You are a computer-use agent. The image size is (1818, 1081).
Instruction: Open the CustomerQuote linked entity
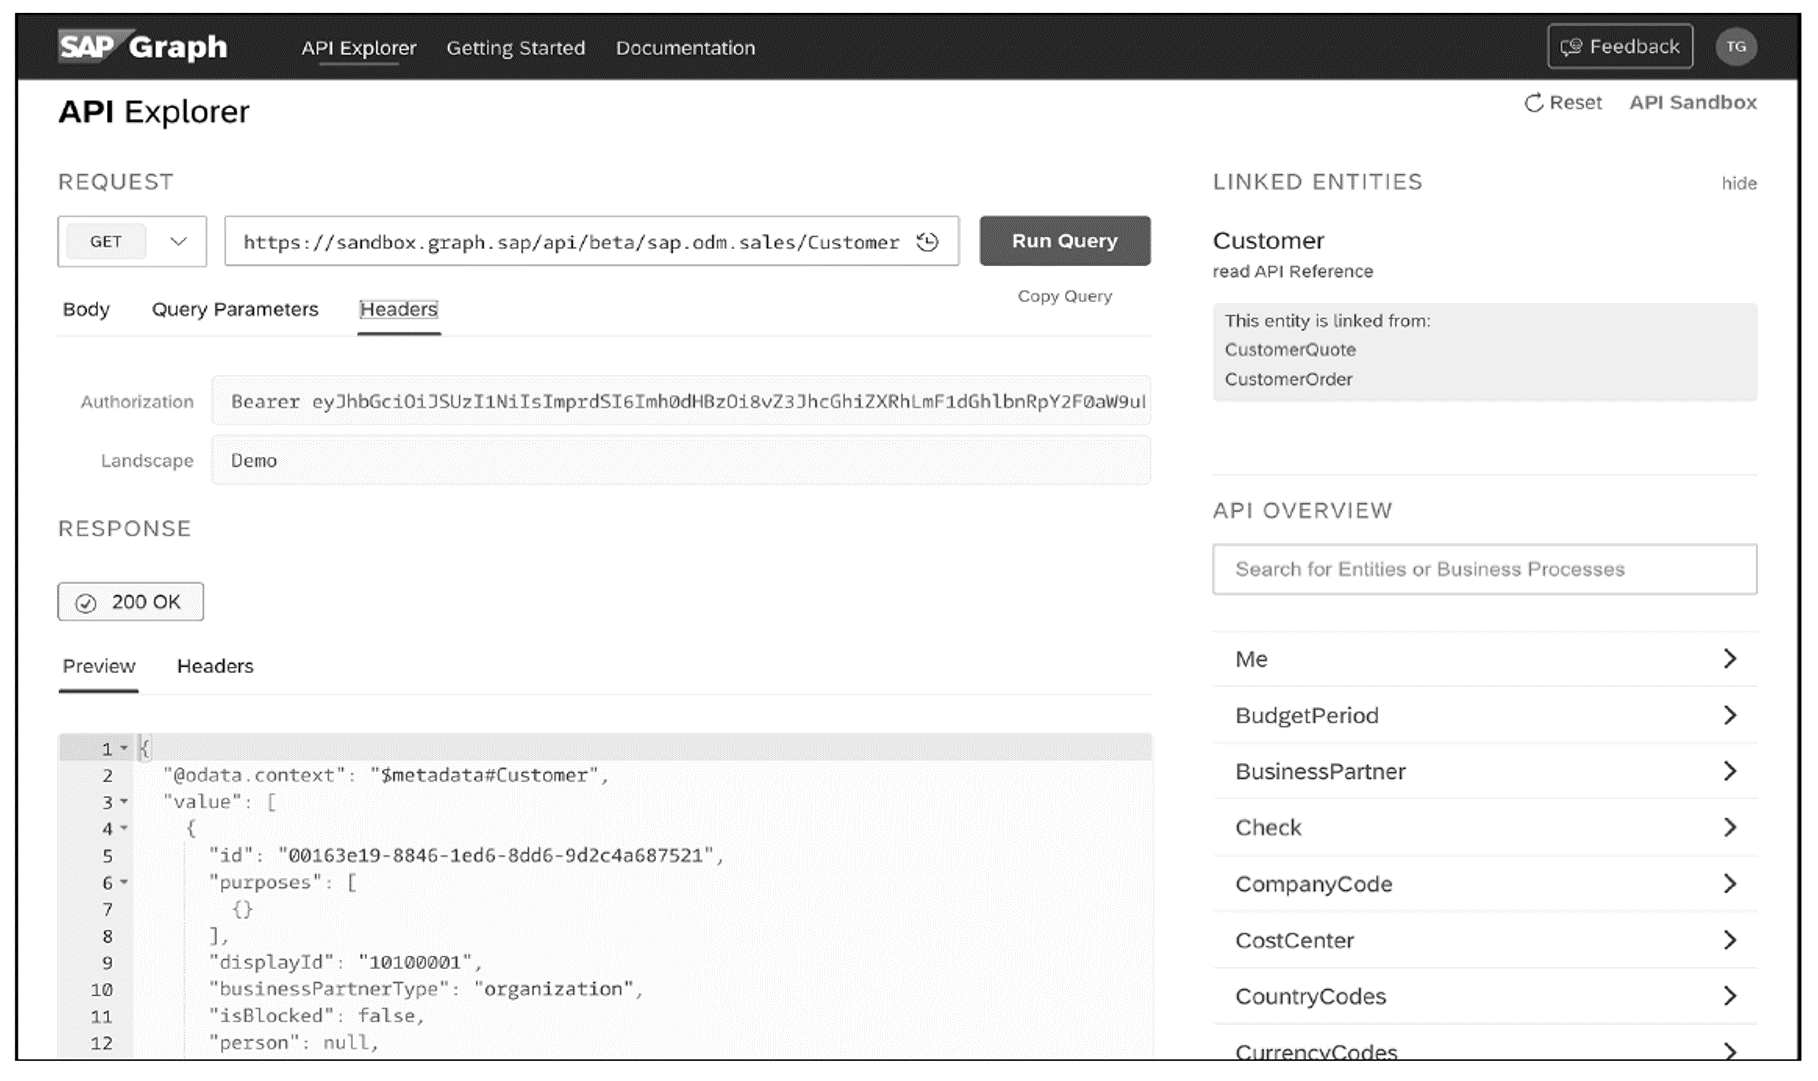(1290, 349)
